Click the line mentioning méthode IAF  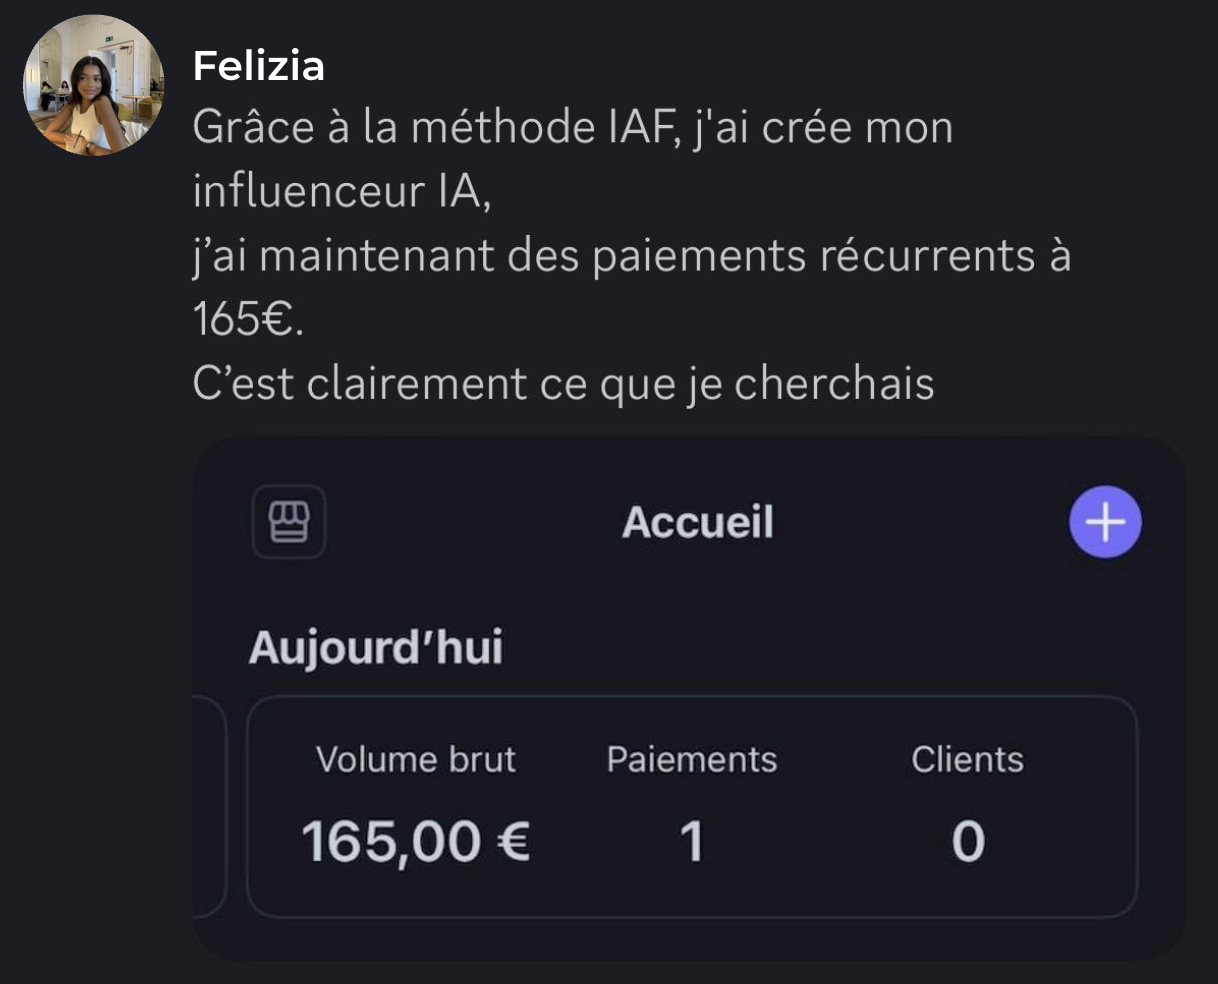(x=572, y=128)
